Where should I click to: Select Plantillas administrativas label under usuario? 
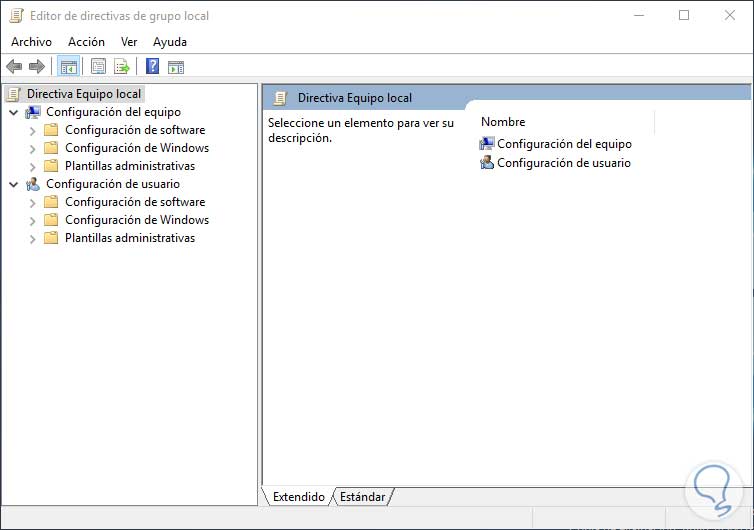pos(130,238)
